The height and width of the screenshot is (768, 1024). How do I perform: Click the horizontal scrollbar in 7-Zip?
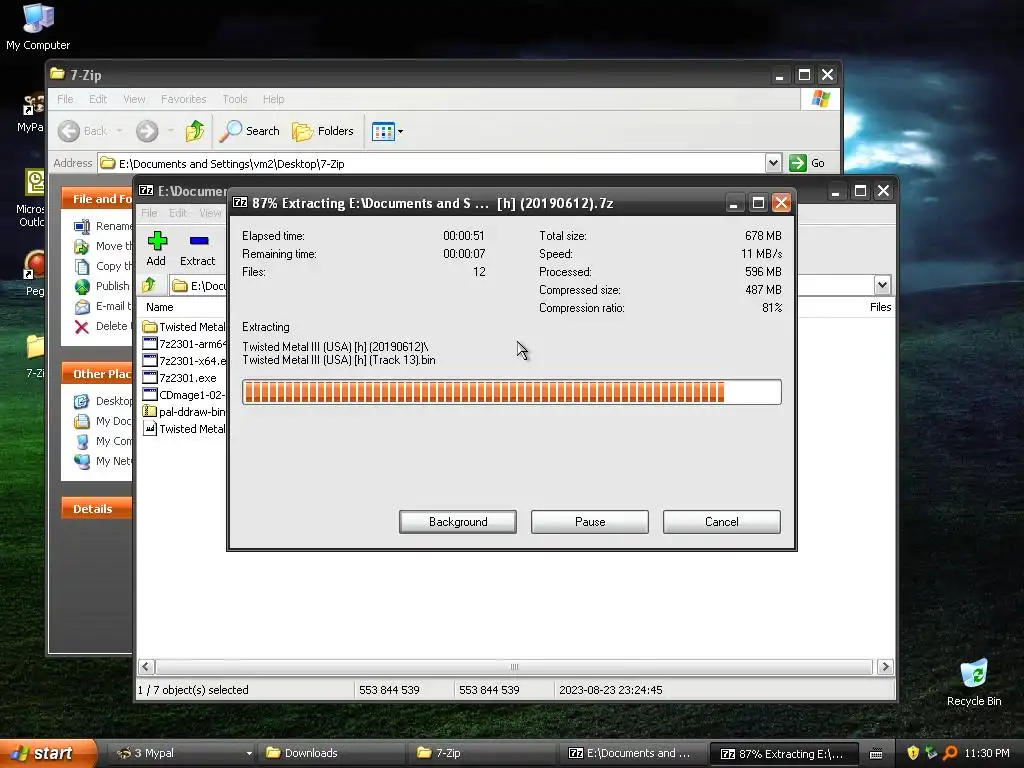(514, 667)
